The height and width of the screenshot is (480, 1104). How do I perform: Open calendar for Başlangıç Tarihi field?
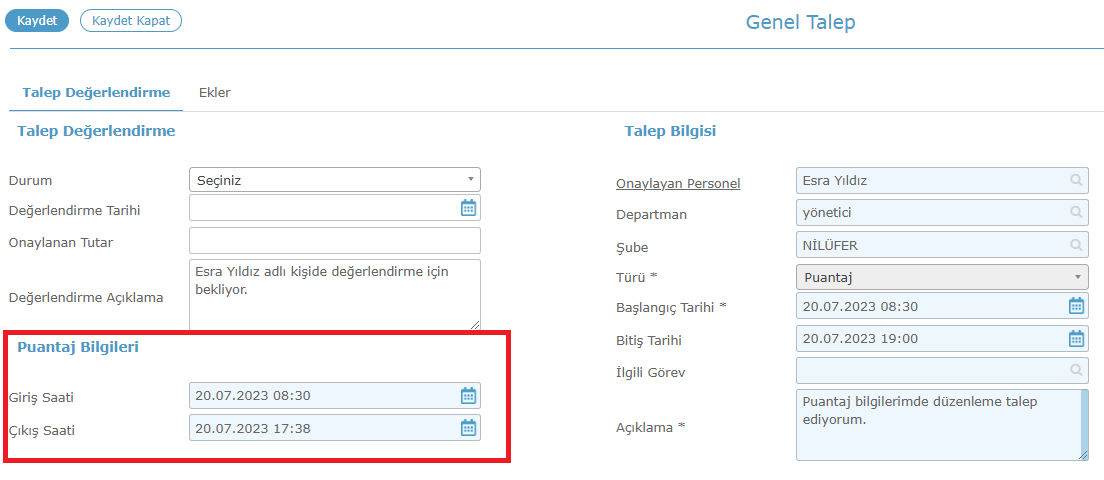coord(1077,305)
